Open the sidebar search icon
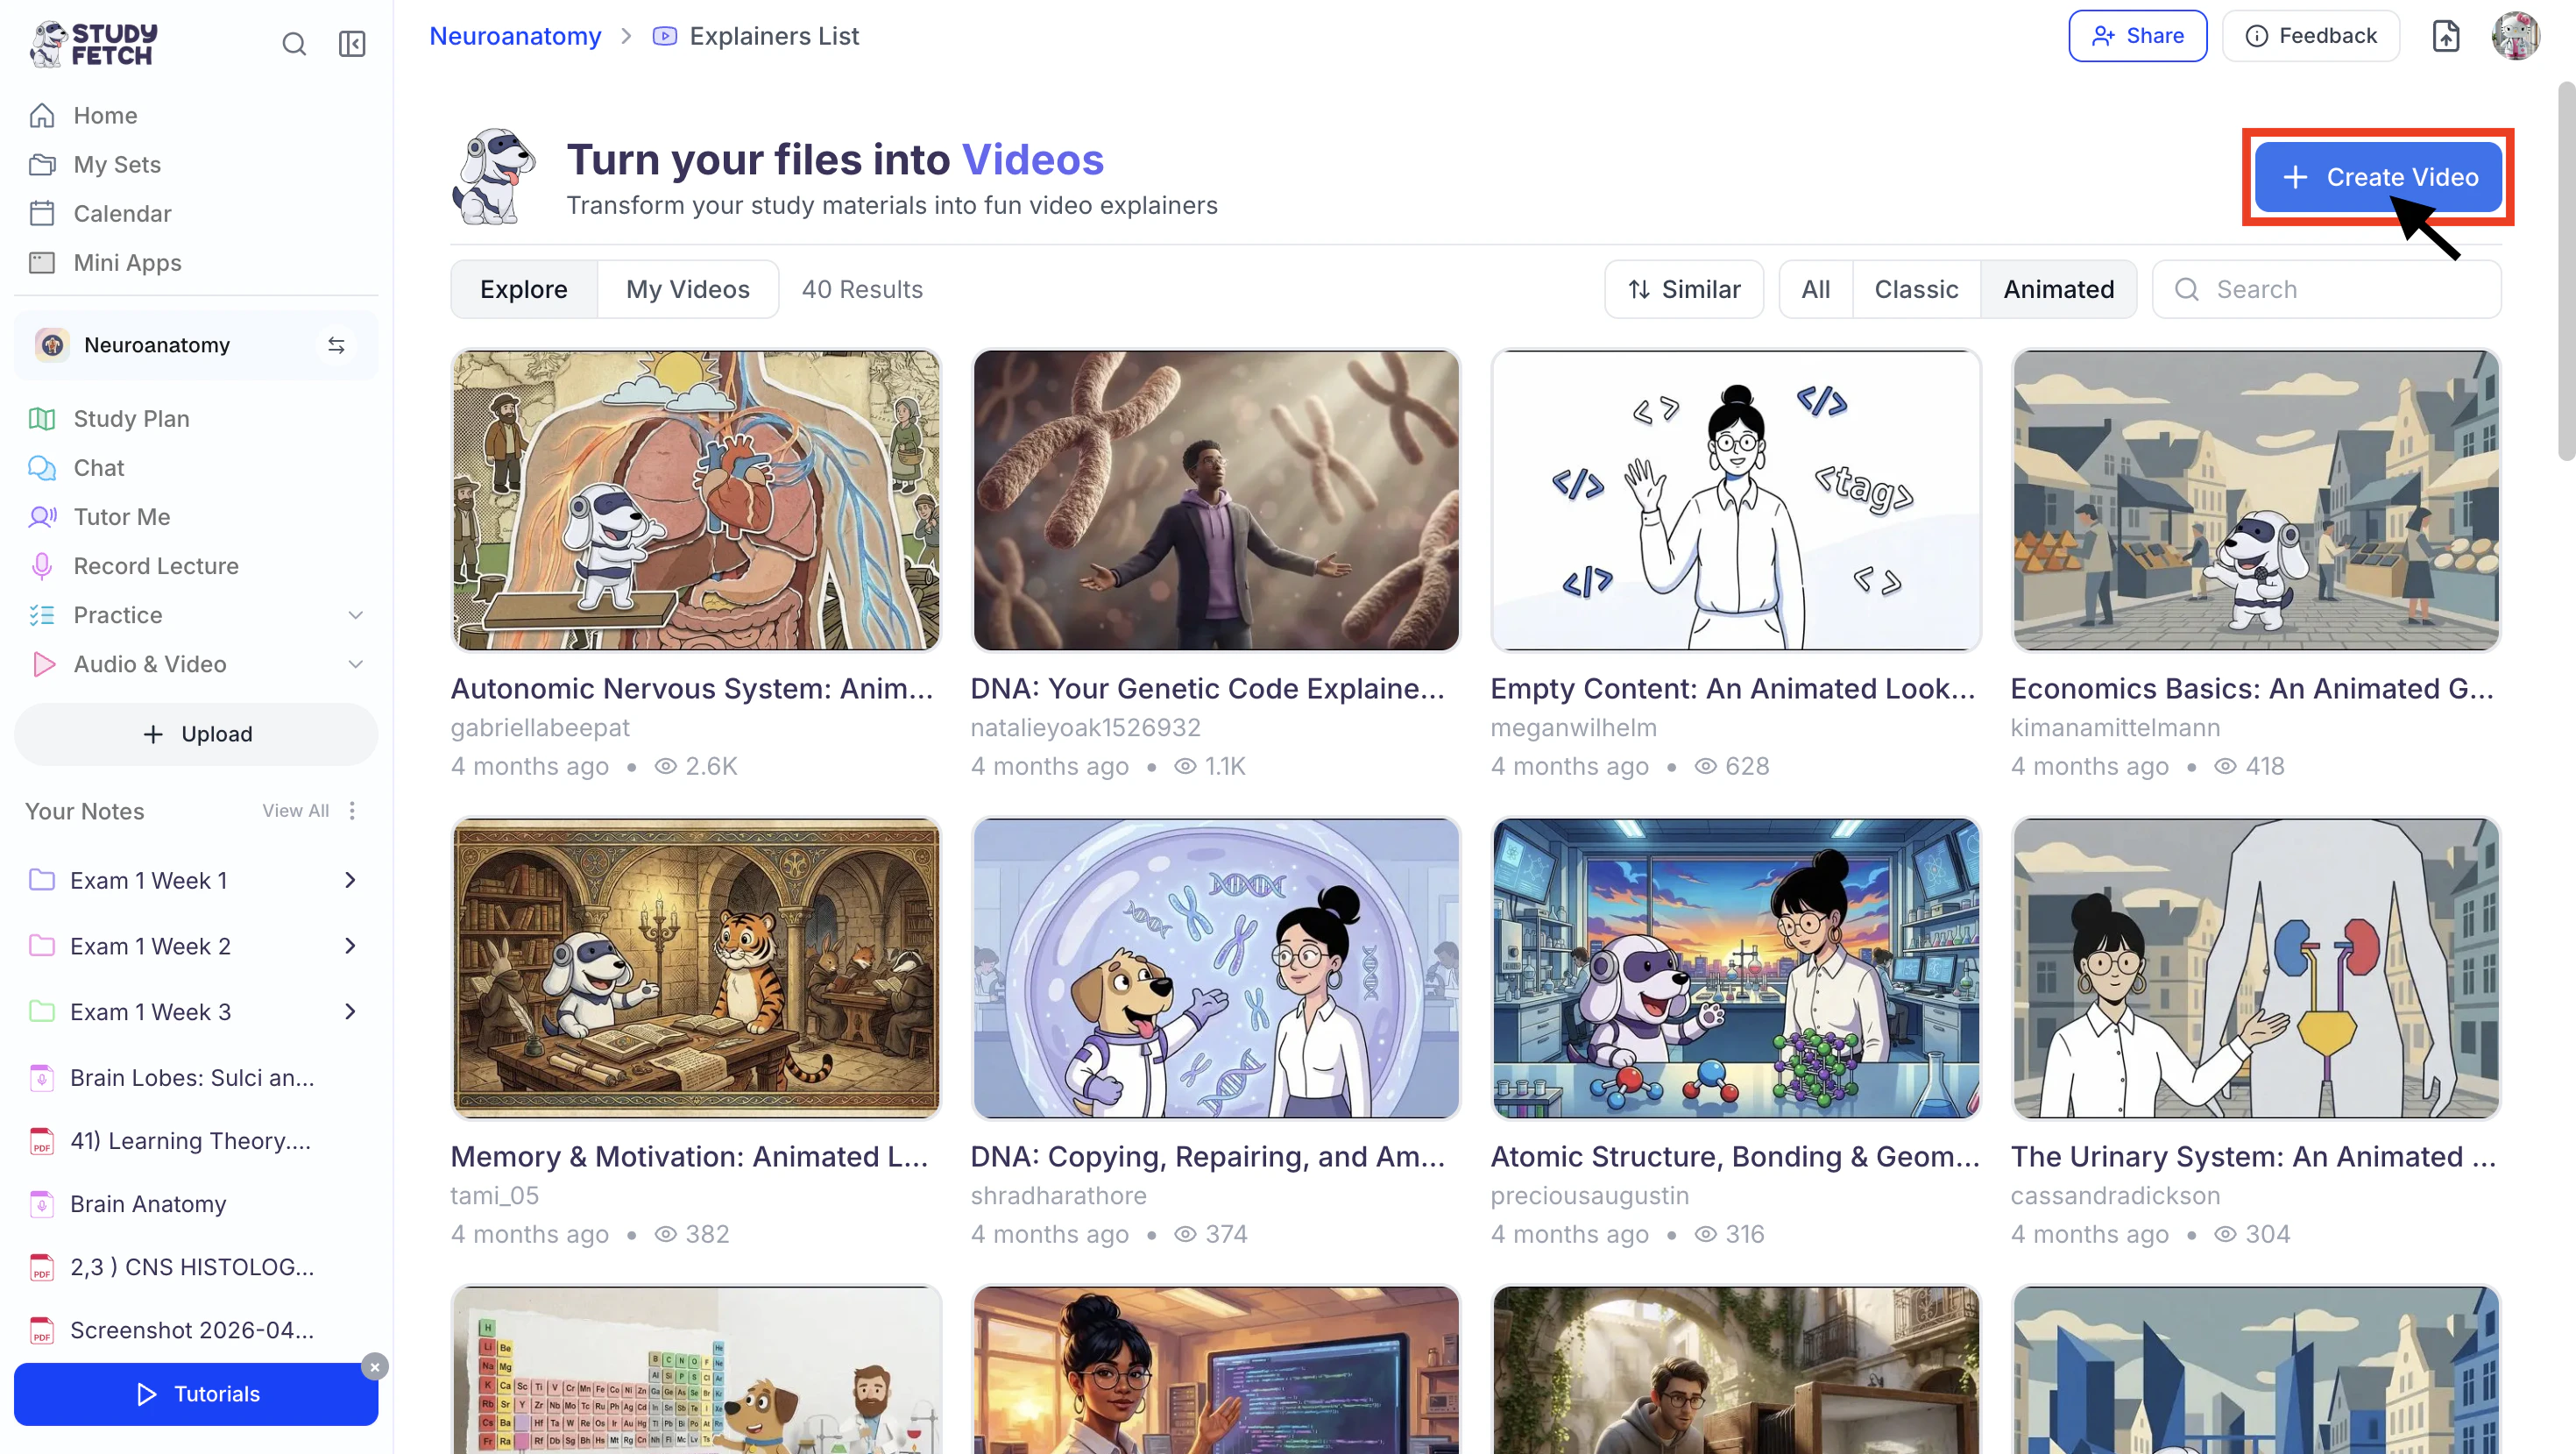This screenshot has width=2576, height=1454. click(294, 44)
